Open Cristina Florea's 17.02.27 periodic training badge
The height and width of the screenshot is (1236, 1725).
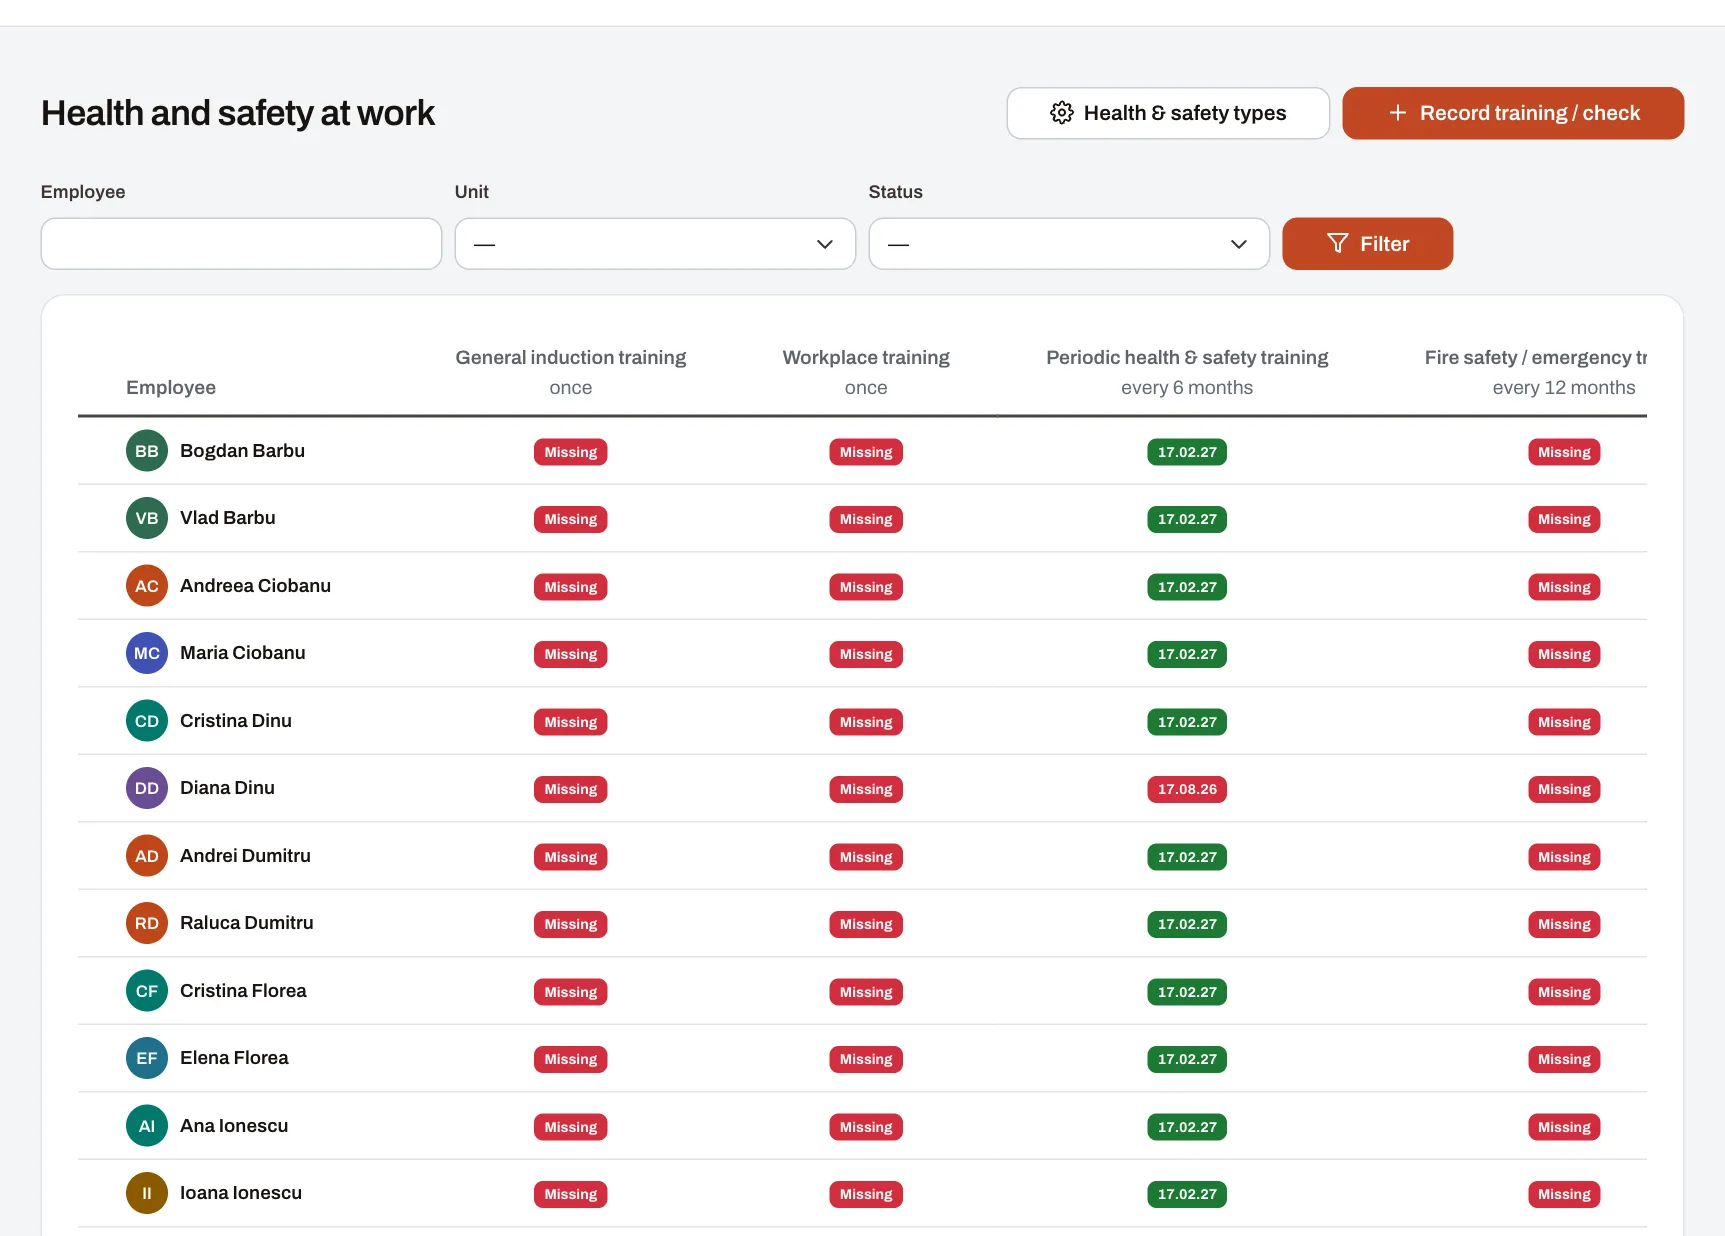pyautogui.click(x=1187, y=992)
